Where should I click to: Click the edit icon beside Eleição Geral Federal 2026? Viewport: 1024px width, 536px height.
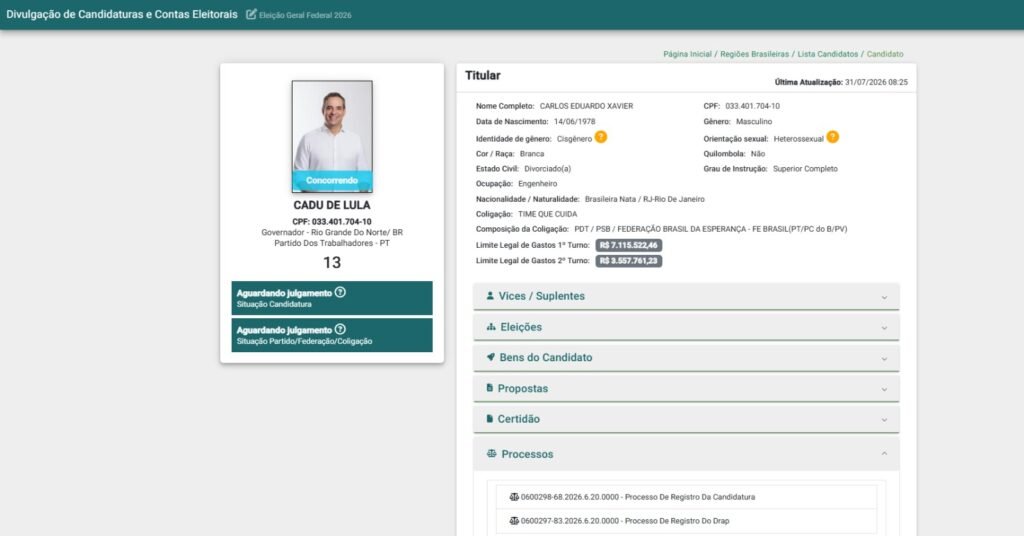pyautogui.click(x=251, y=14)
